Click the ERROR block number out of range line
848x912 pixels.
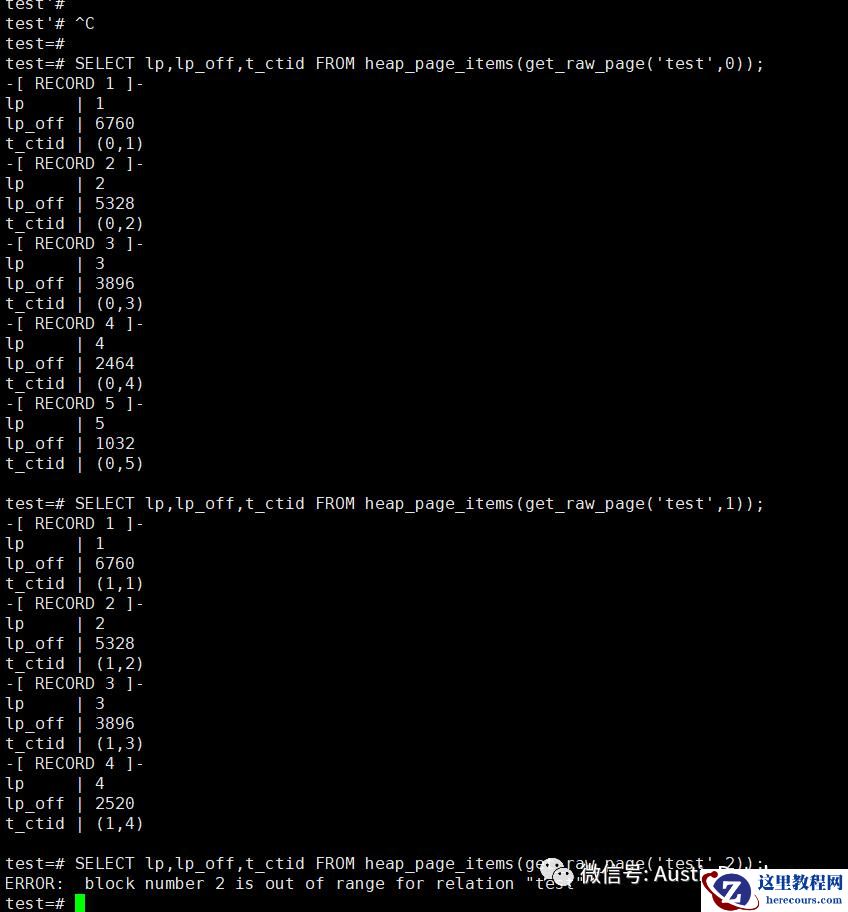coord(289,884)
